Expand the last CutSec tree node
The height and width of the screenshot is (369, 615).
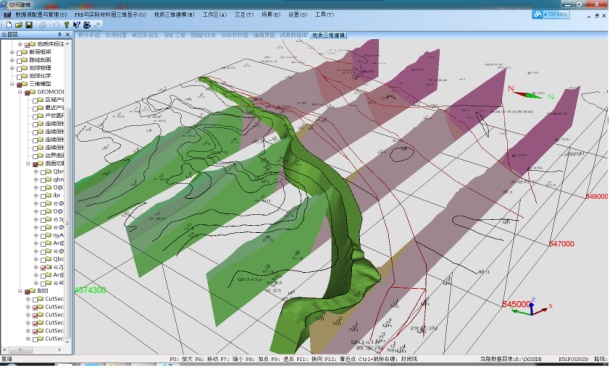pos(28,339)
